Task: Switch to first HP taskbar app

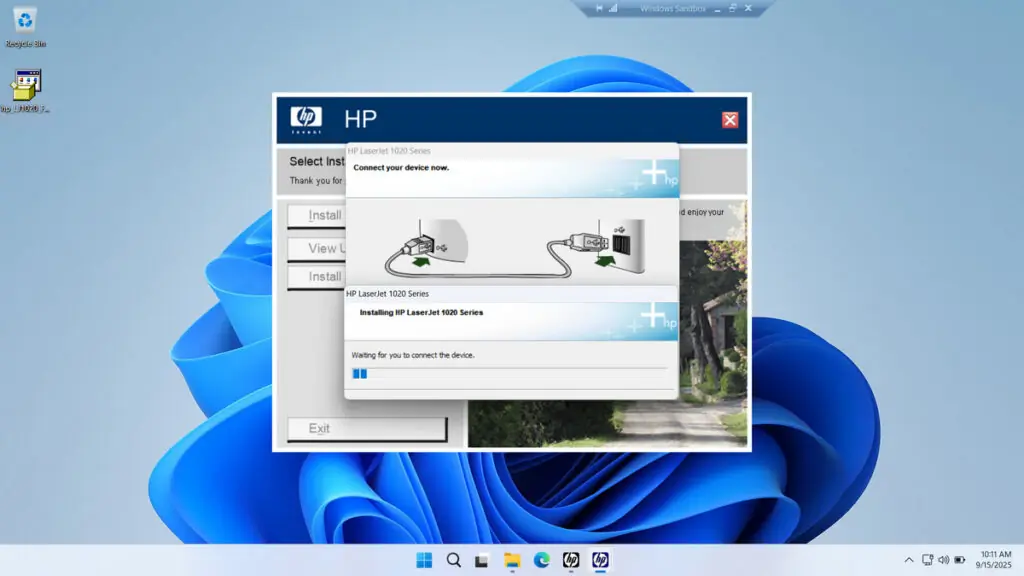Action: [x=571, y=560]
